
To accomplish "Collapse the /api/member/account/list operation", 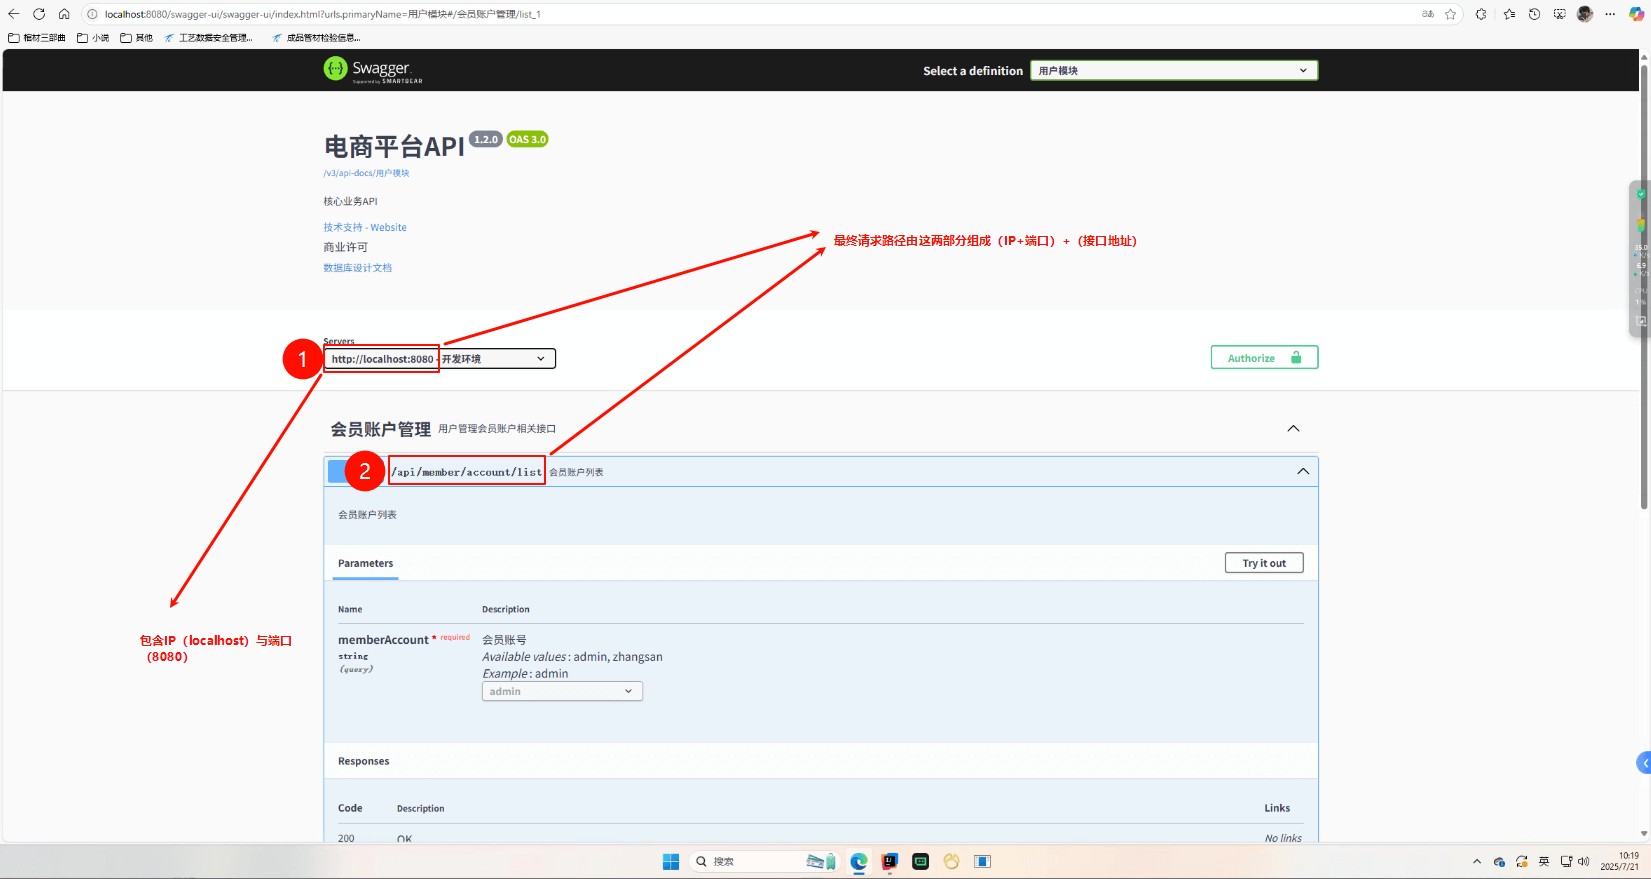I will click(x=1302, y=472).
